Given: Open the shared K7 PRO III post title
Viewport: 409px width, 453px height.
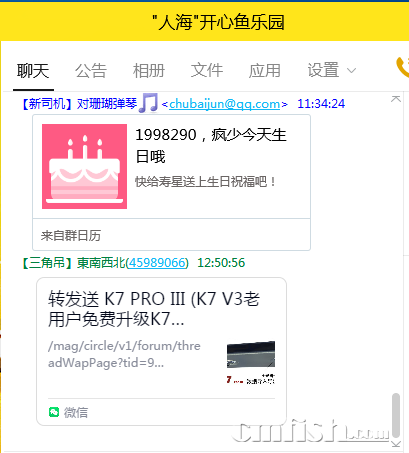Looking at the screenshot, I should click(x=154, y=309).
